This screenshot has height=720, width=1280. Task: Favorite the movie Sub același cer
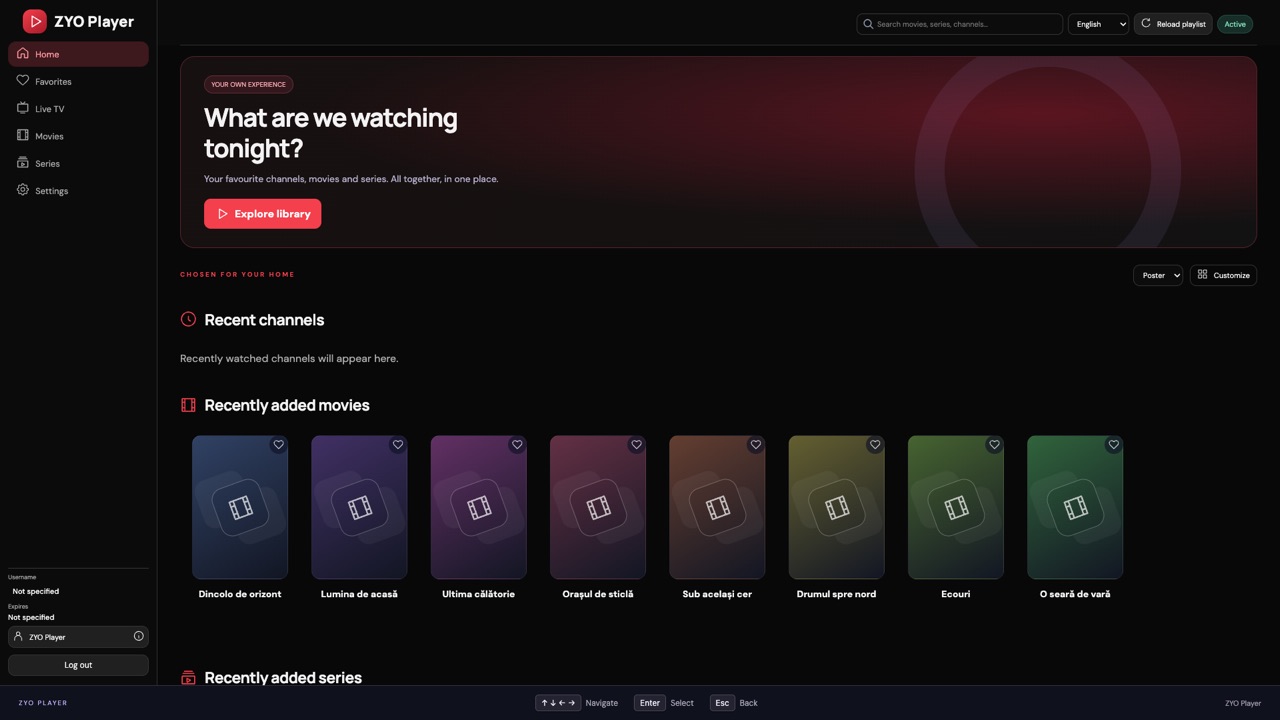coord(756,445)
